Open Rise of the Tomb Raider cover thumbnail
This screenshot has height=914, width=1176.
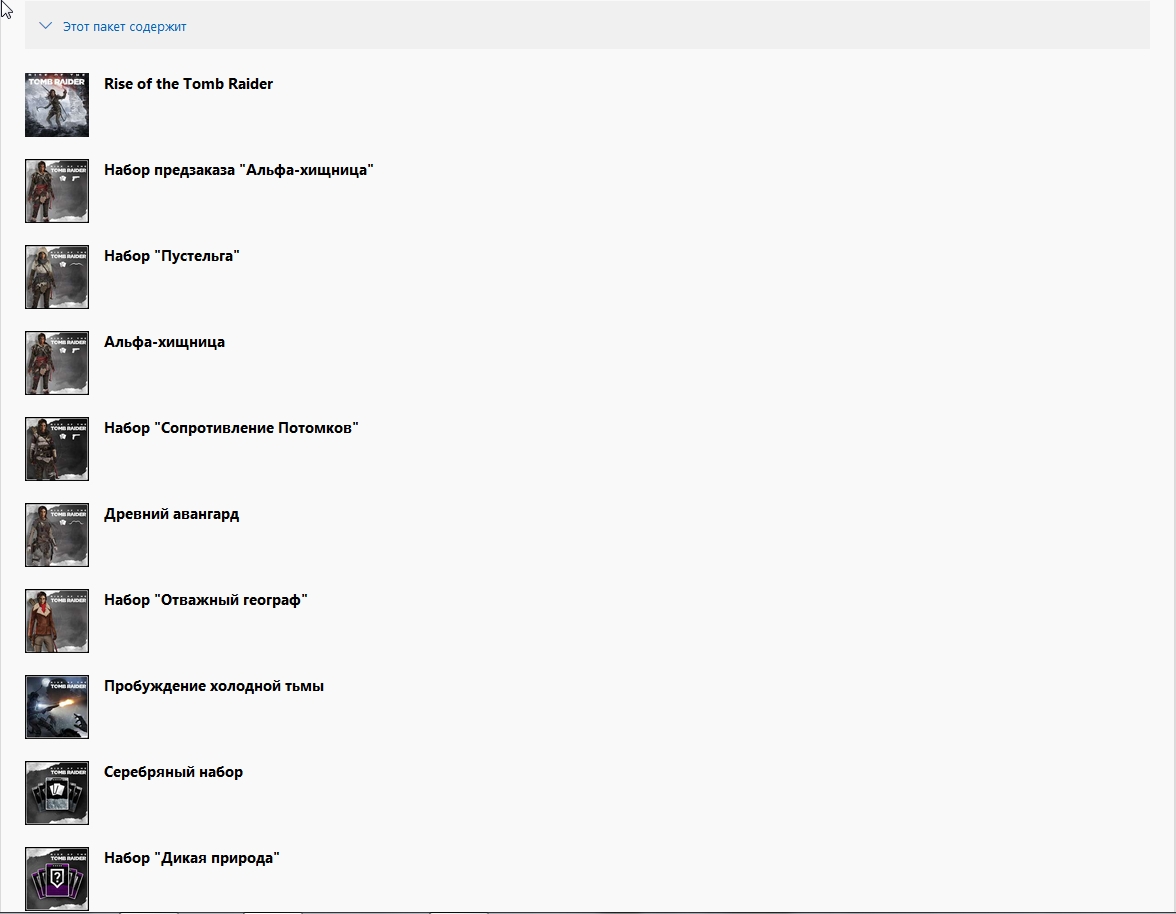(x=57, y=105)
